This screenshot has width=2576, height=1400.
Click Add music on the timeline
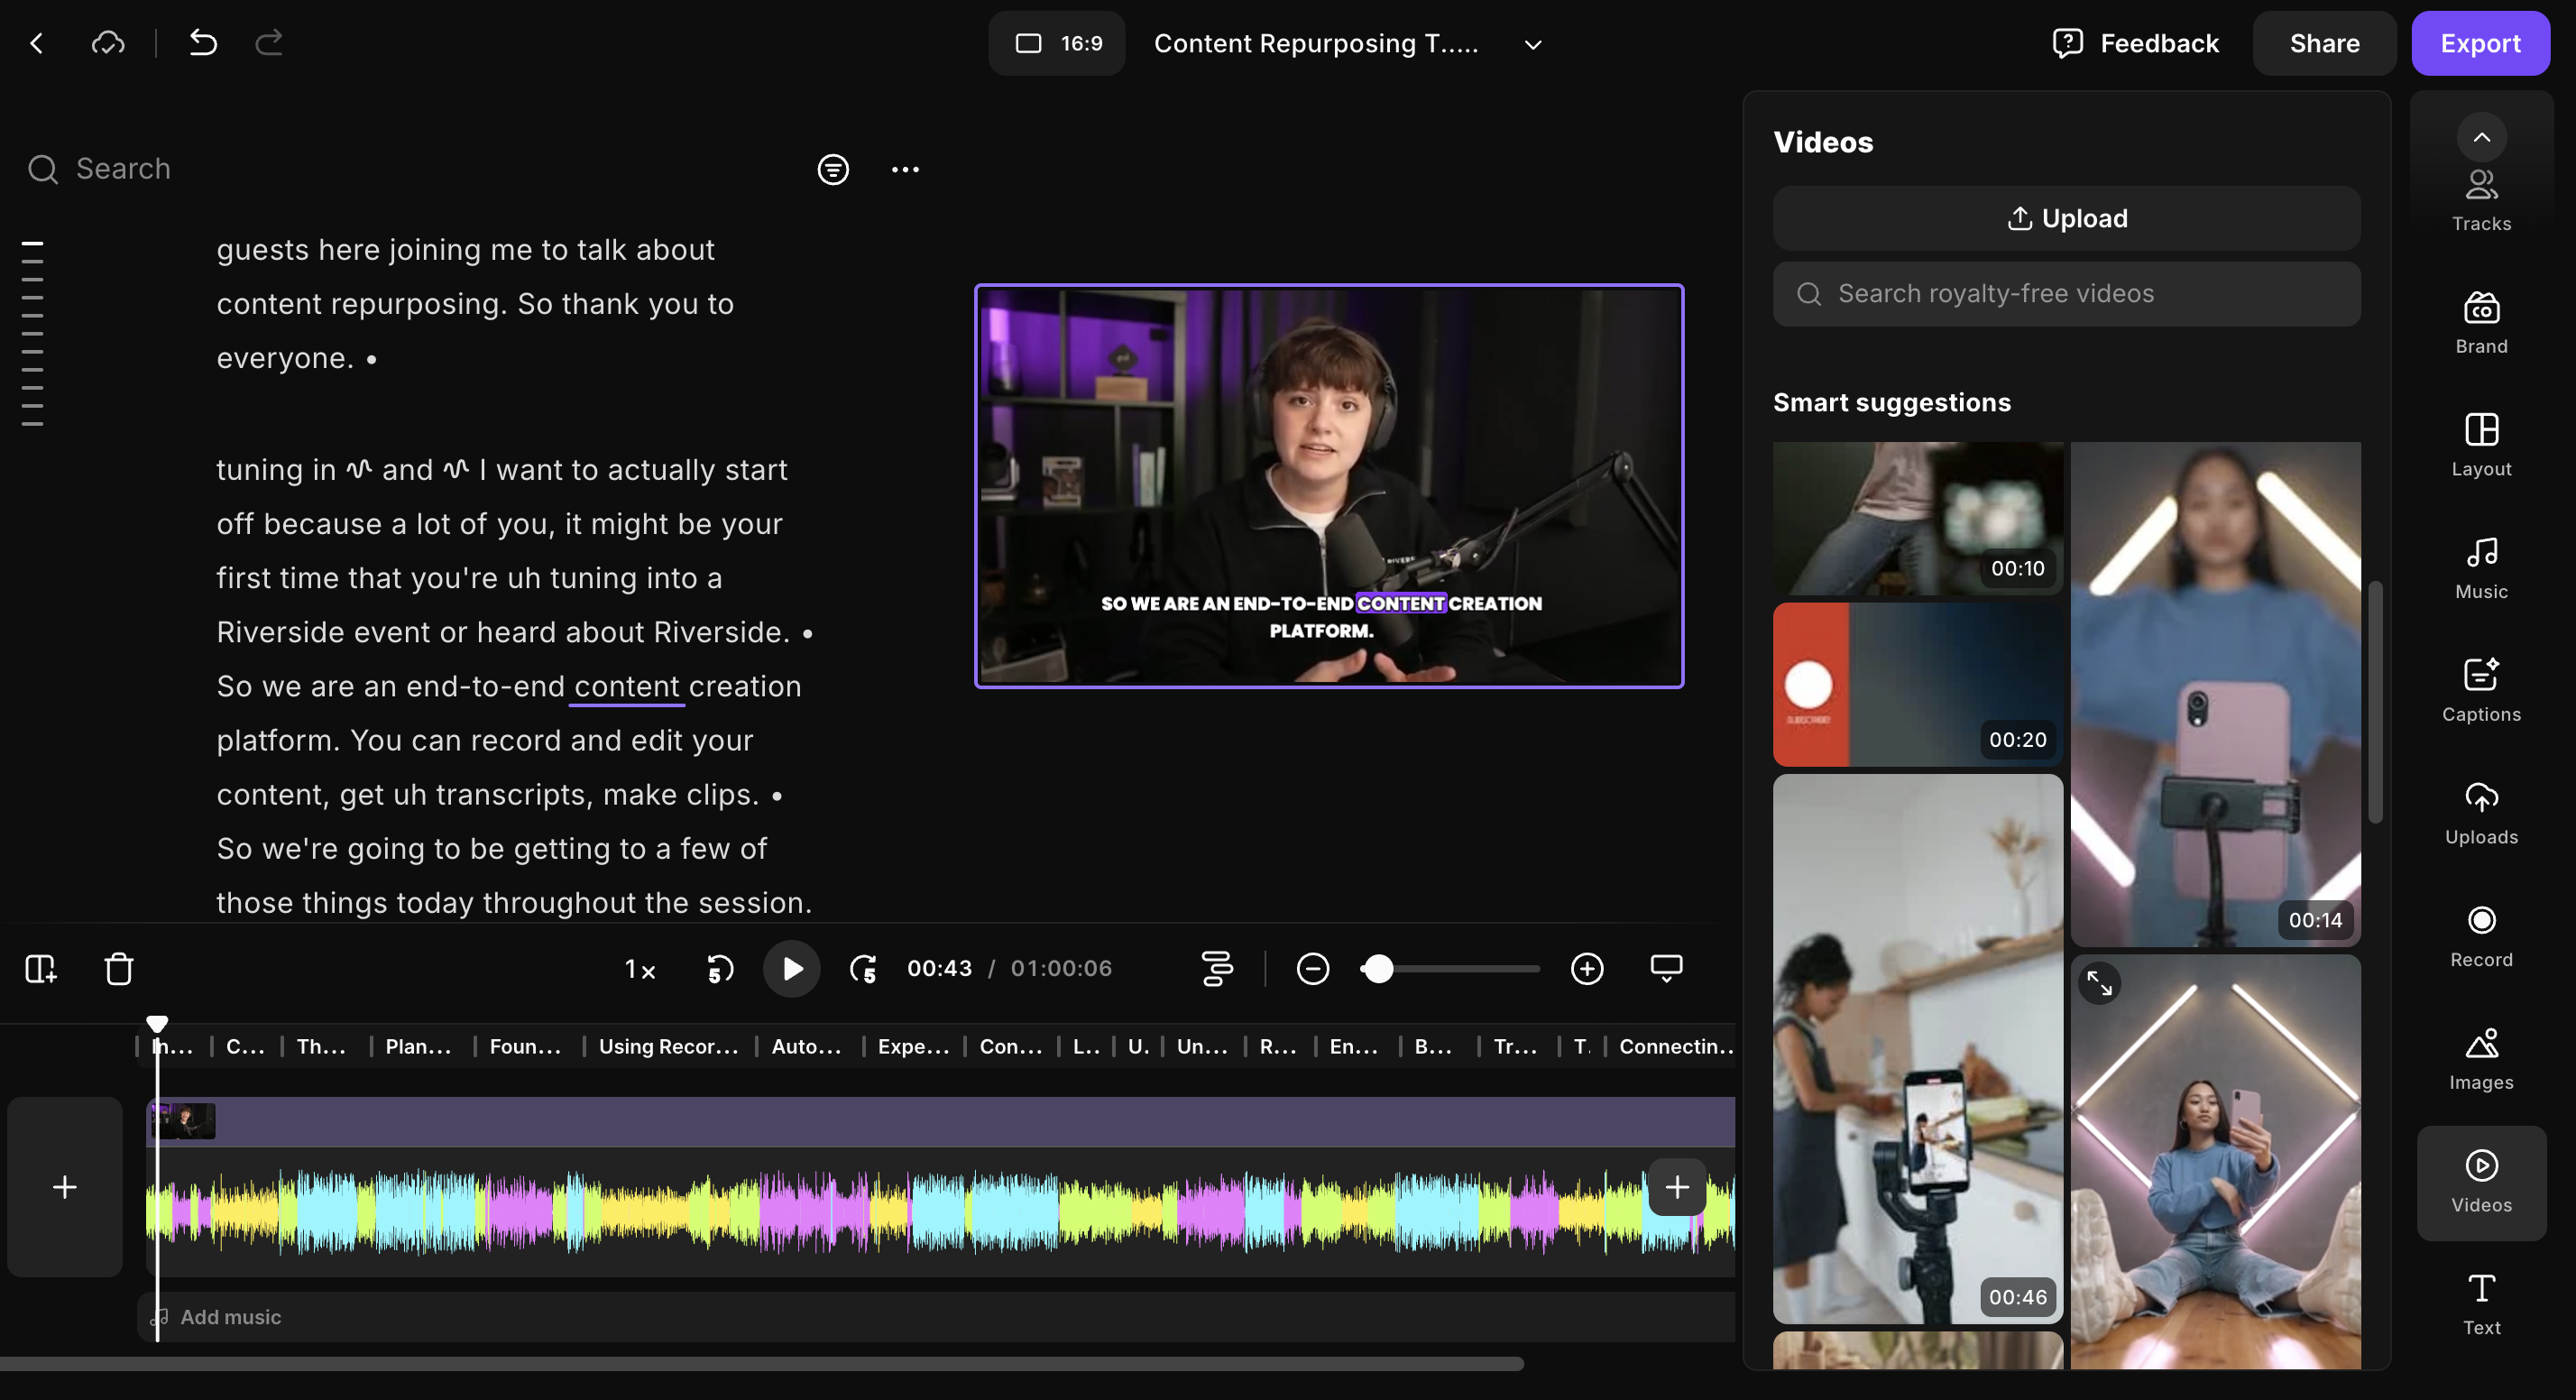[x=230, y=1317]
